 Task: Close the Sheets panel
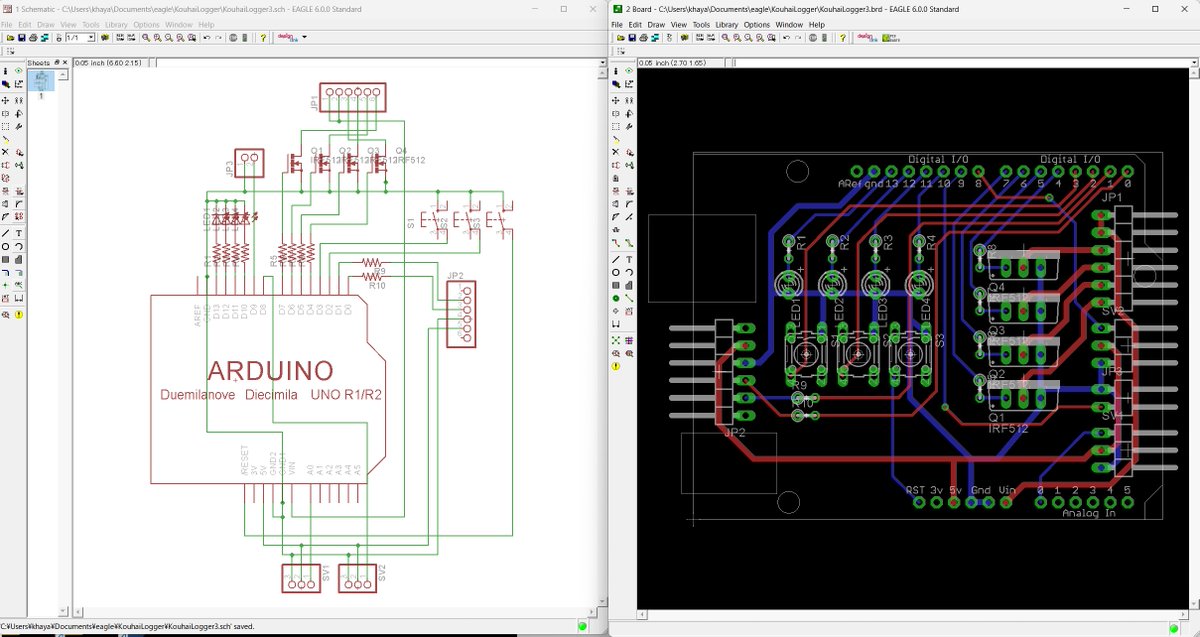coord(65,62)
